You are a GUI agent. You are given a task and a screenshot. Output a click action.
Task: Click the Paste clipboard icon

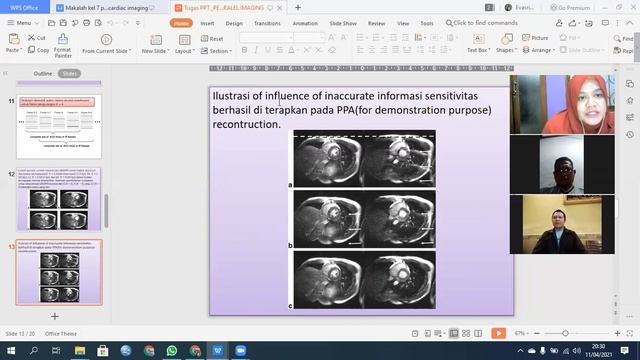[13, 39]
